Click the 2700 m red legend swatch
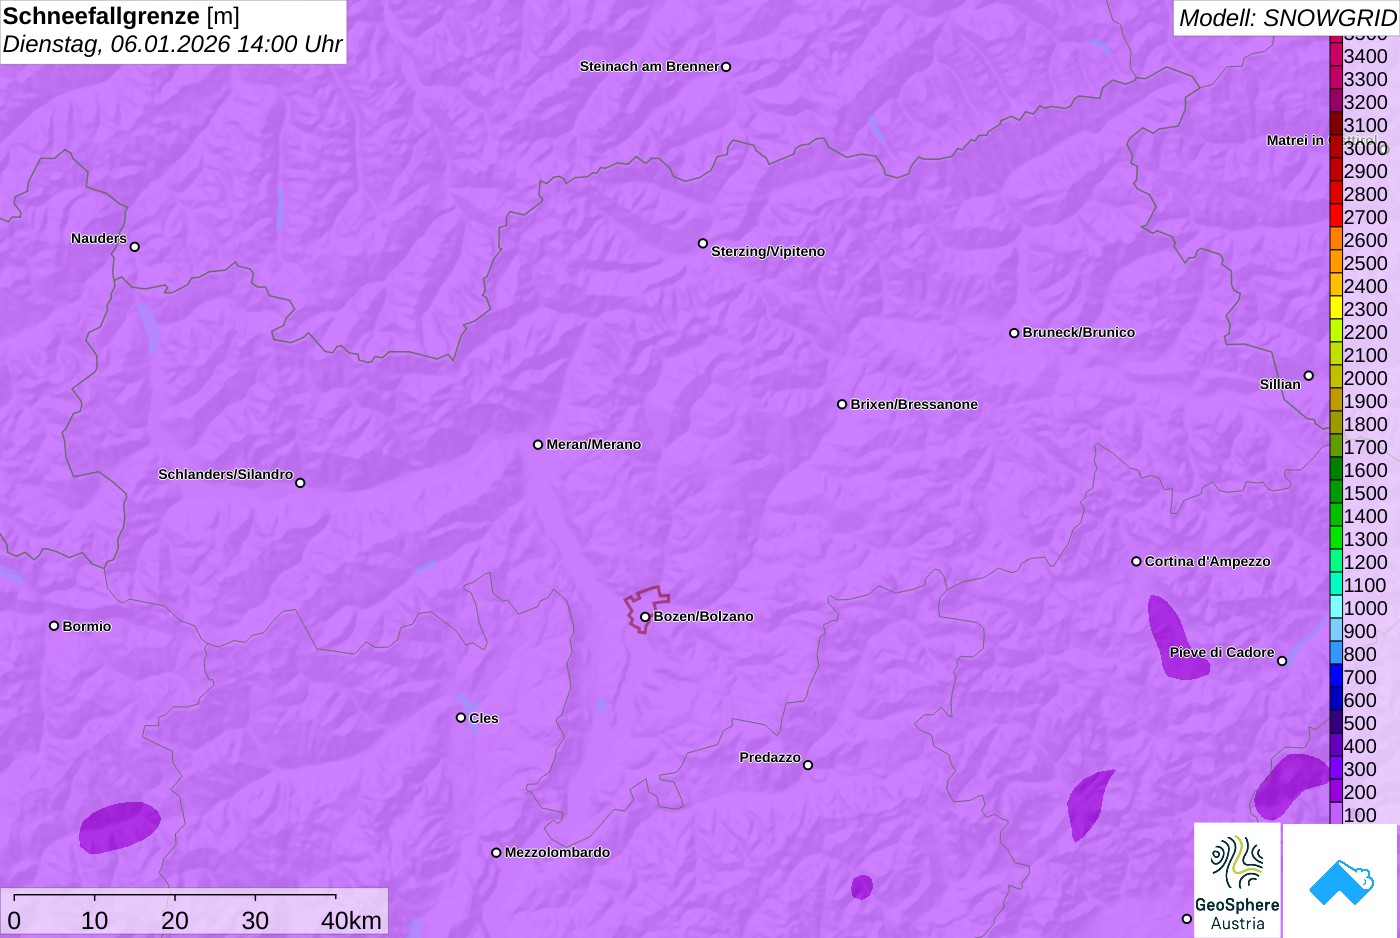 [x=1336, y=215]
